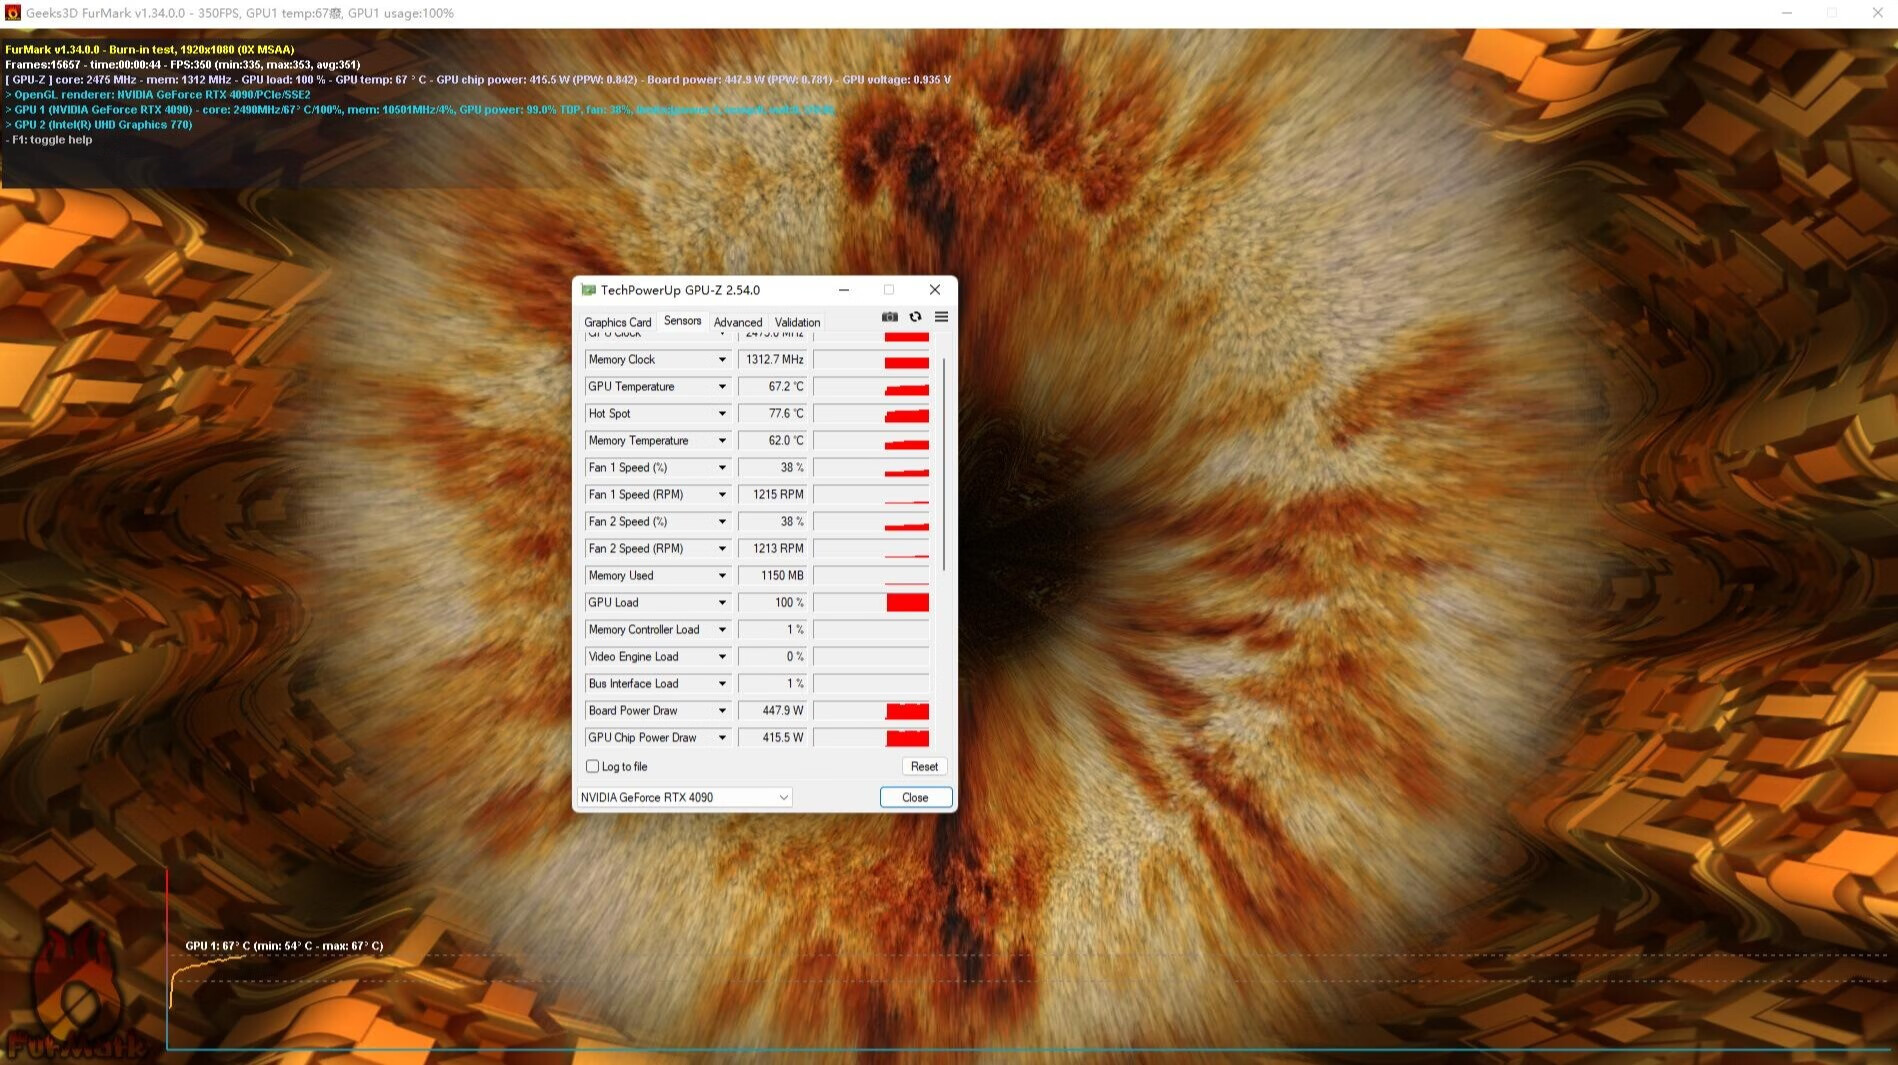Image resolution: width=1898 pixels, height=1065 pixels.
Task: Minimize the FurMark window
Action: pos(1786,13)
